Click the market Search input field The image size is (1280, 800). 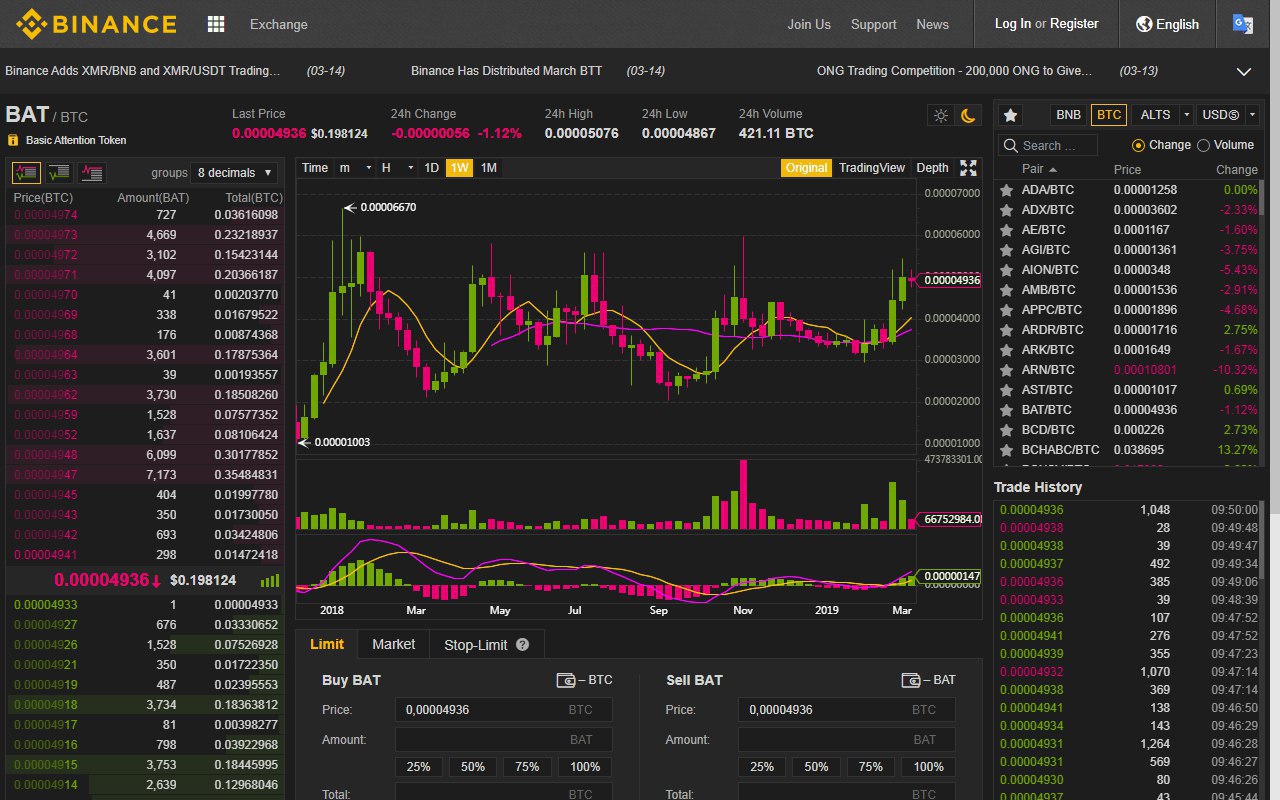click(1047, 145)
